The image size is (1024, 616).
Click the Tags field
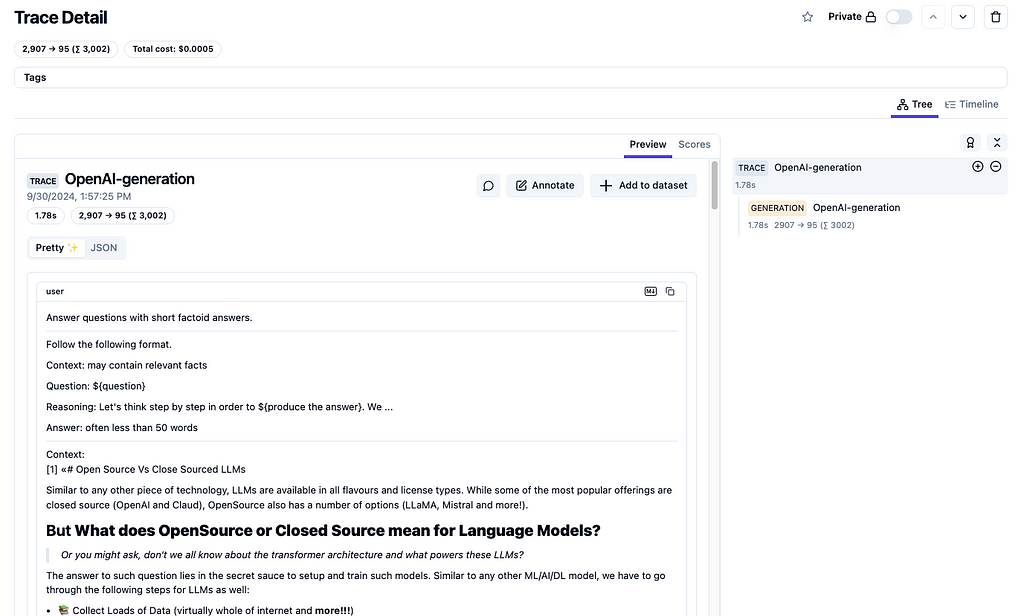tap(511, 77)
